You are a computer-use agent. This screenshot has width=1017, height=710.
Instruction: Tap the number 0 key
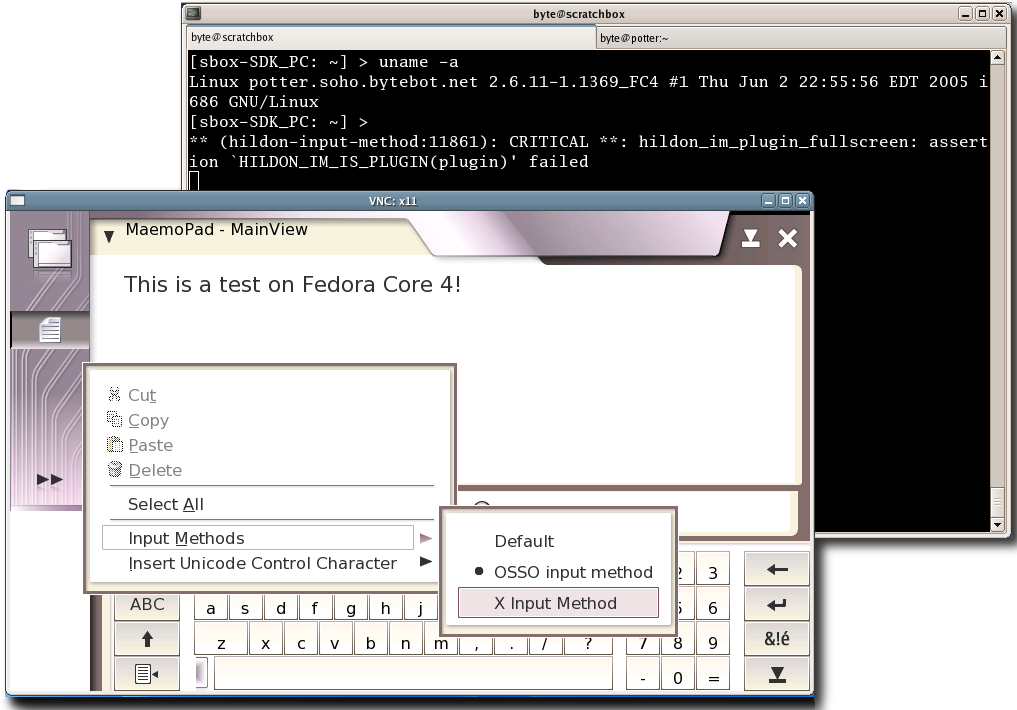tap(678, 676)
